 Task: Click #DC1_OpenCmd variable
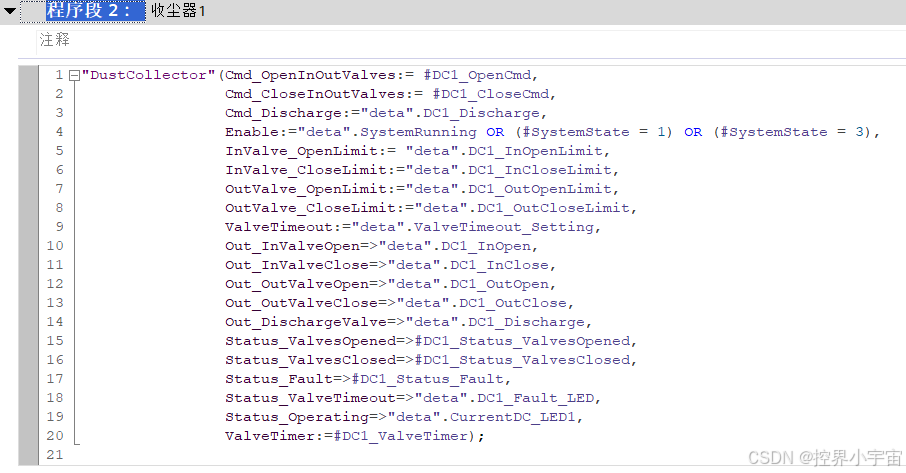coord(477,75)
